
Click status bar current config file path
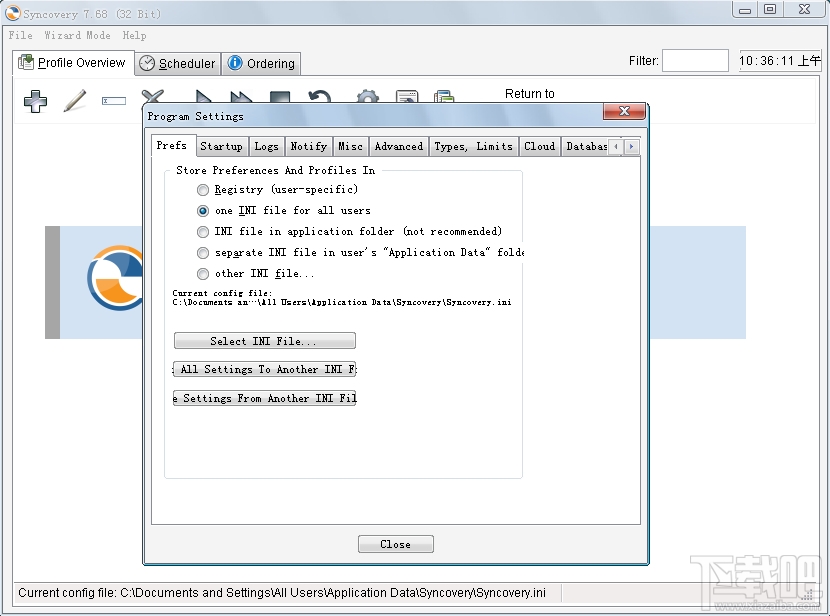click(x=282, y=593)
